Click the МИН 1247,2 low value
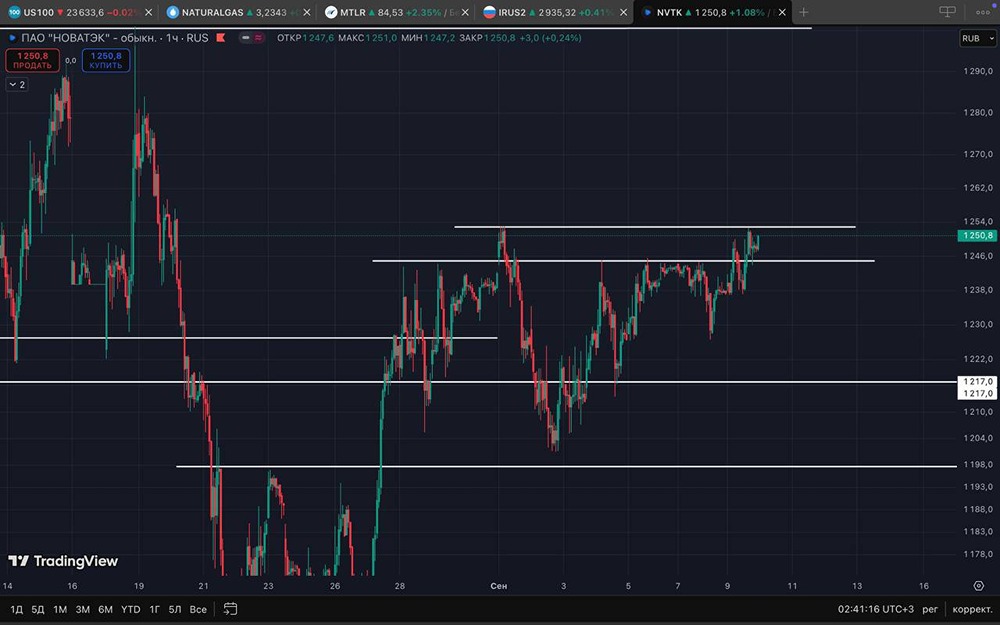Viewport: 1000px width, 625px height. pyautogui.click(x=429, y=38)
